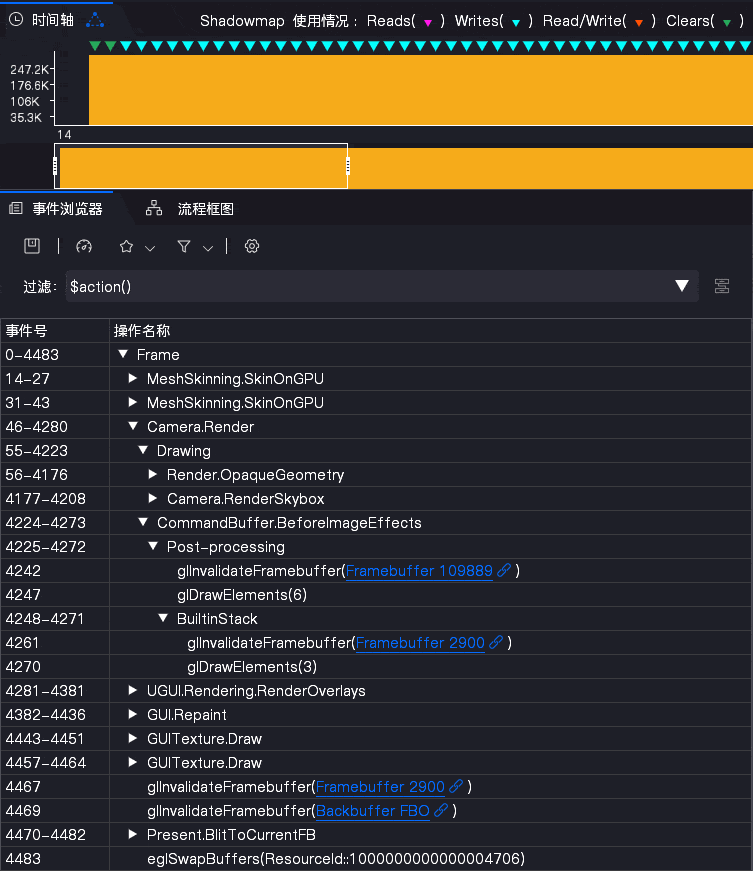Switch to the 流程框图 tab
Image resolution: width=753 pixels, height=871 pixels.
[x=189, y=208]
